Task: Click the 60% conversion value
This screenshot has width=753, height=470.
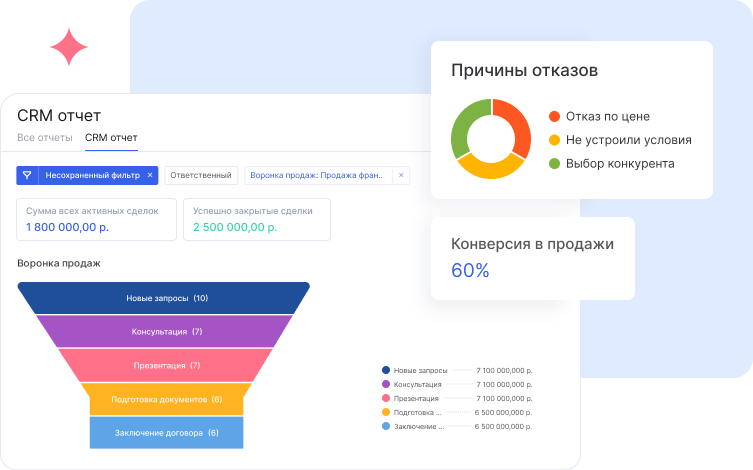Action: pos(470,270)
